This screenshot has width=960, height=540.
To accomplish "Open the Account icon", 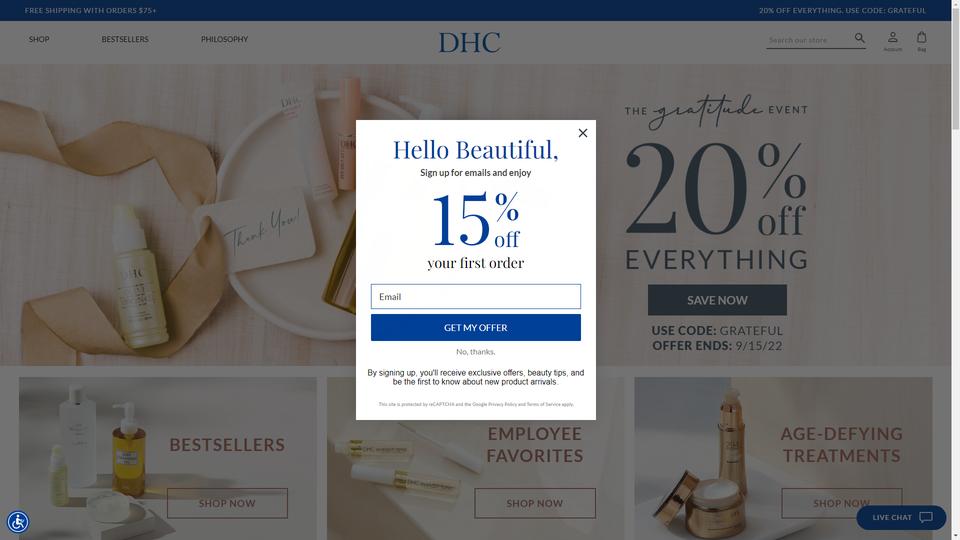I will coord(893,41).
